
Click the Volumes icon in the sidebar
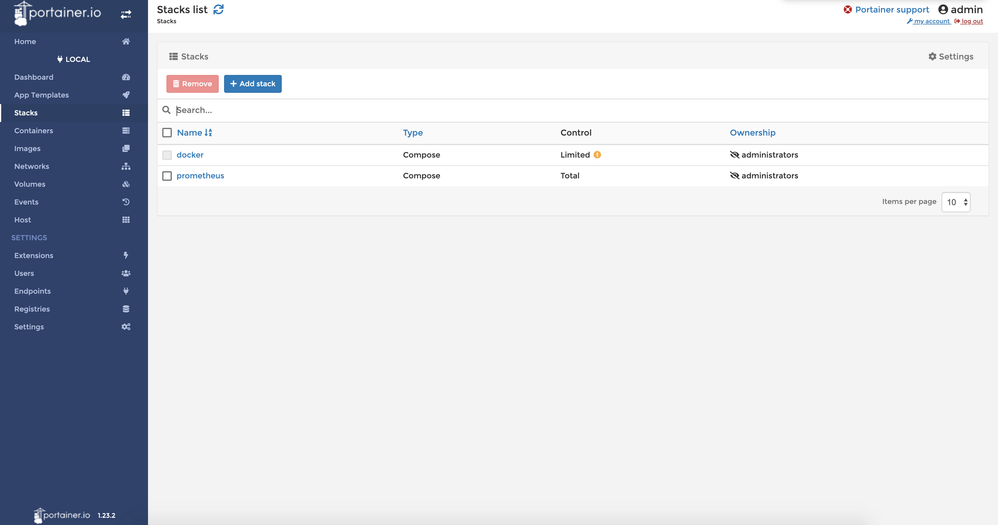[x=126, y=184]
